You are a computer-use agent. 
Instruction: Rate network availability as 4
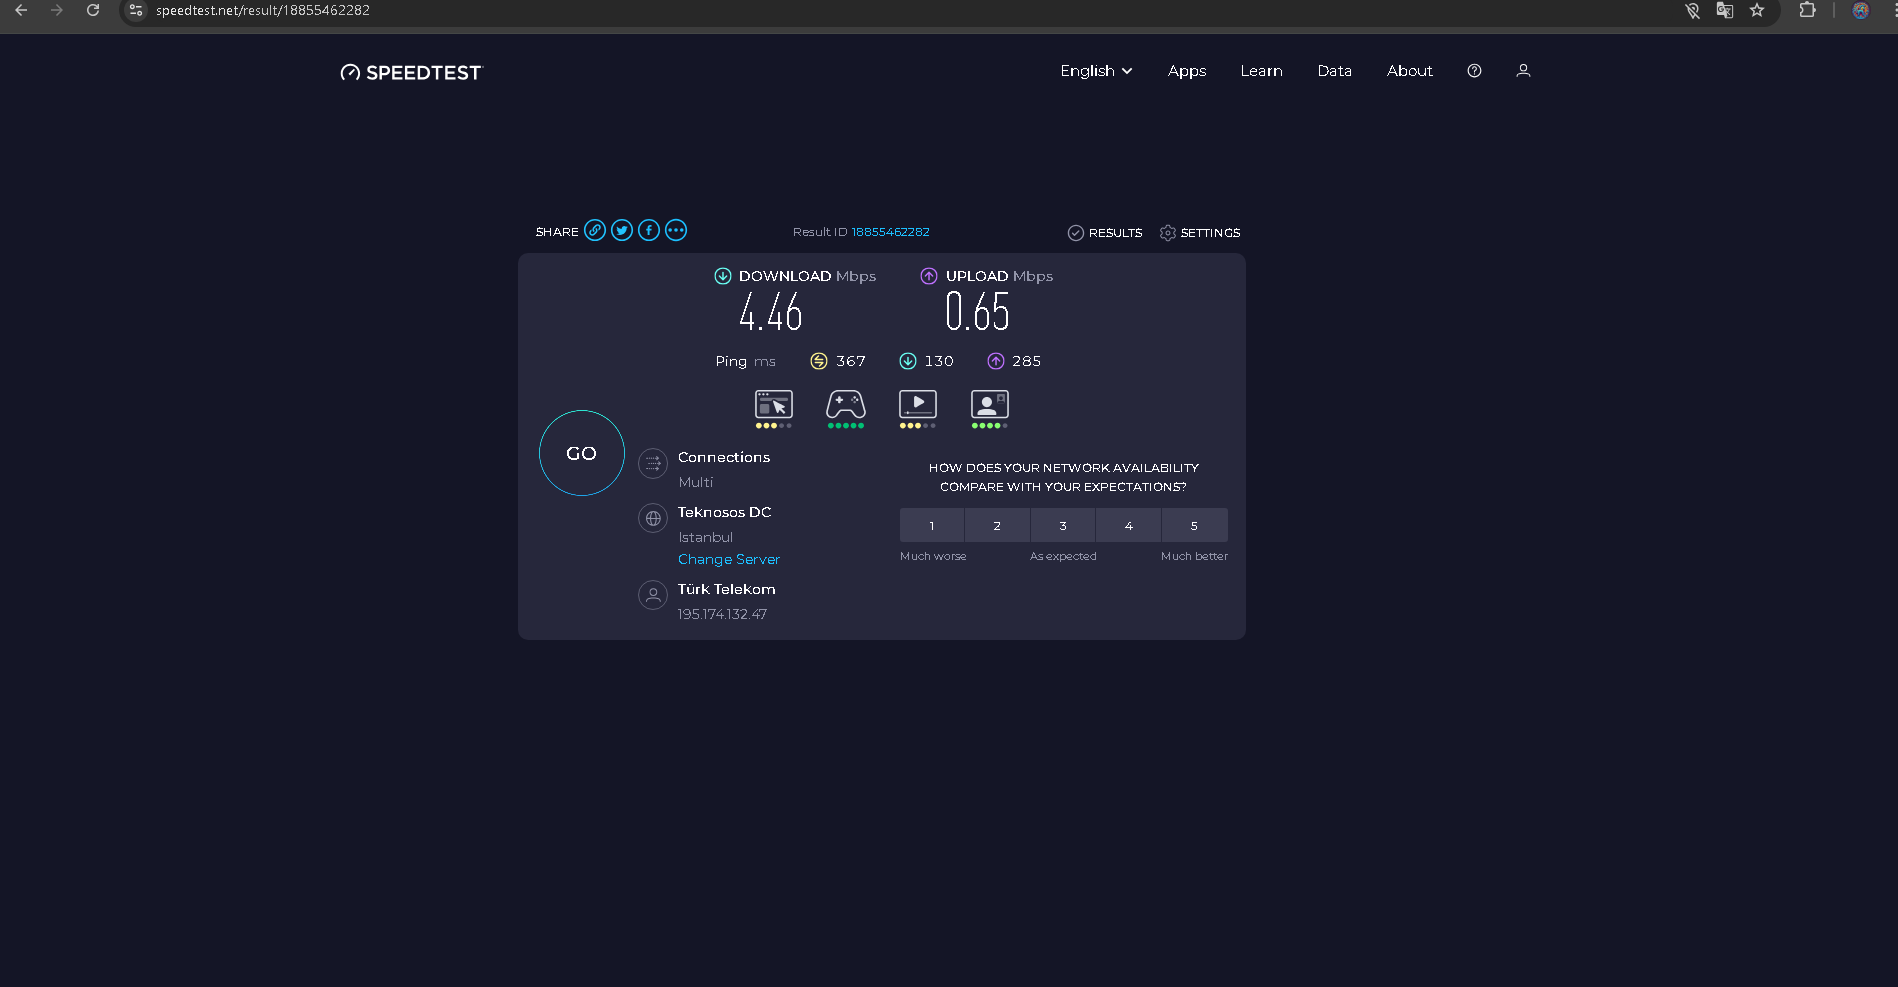click(x=1129, y=525)
